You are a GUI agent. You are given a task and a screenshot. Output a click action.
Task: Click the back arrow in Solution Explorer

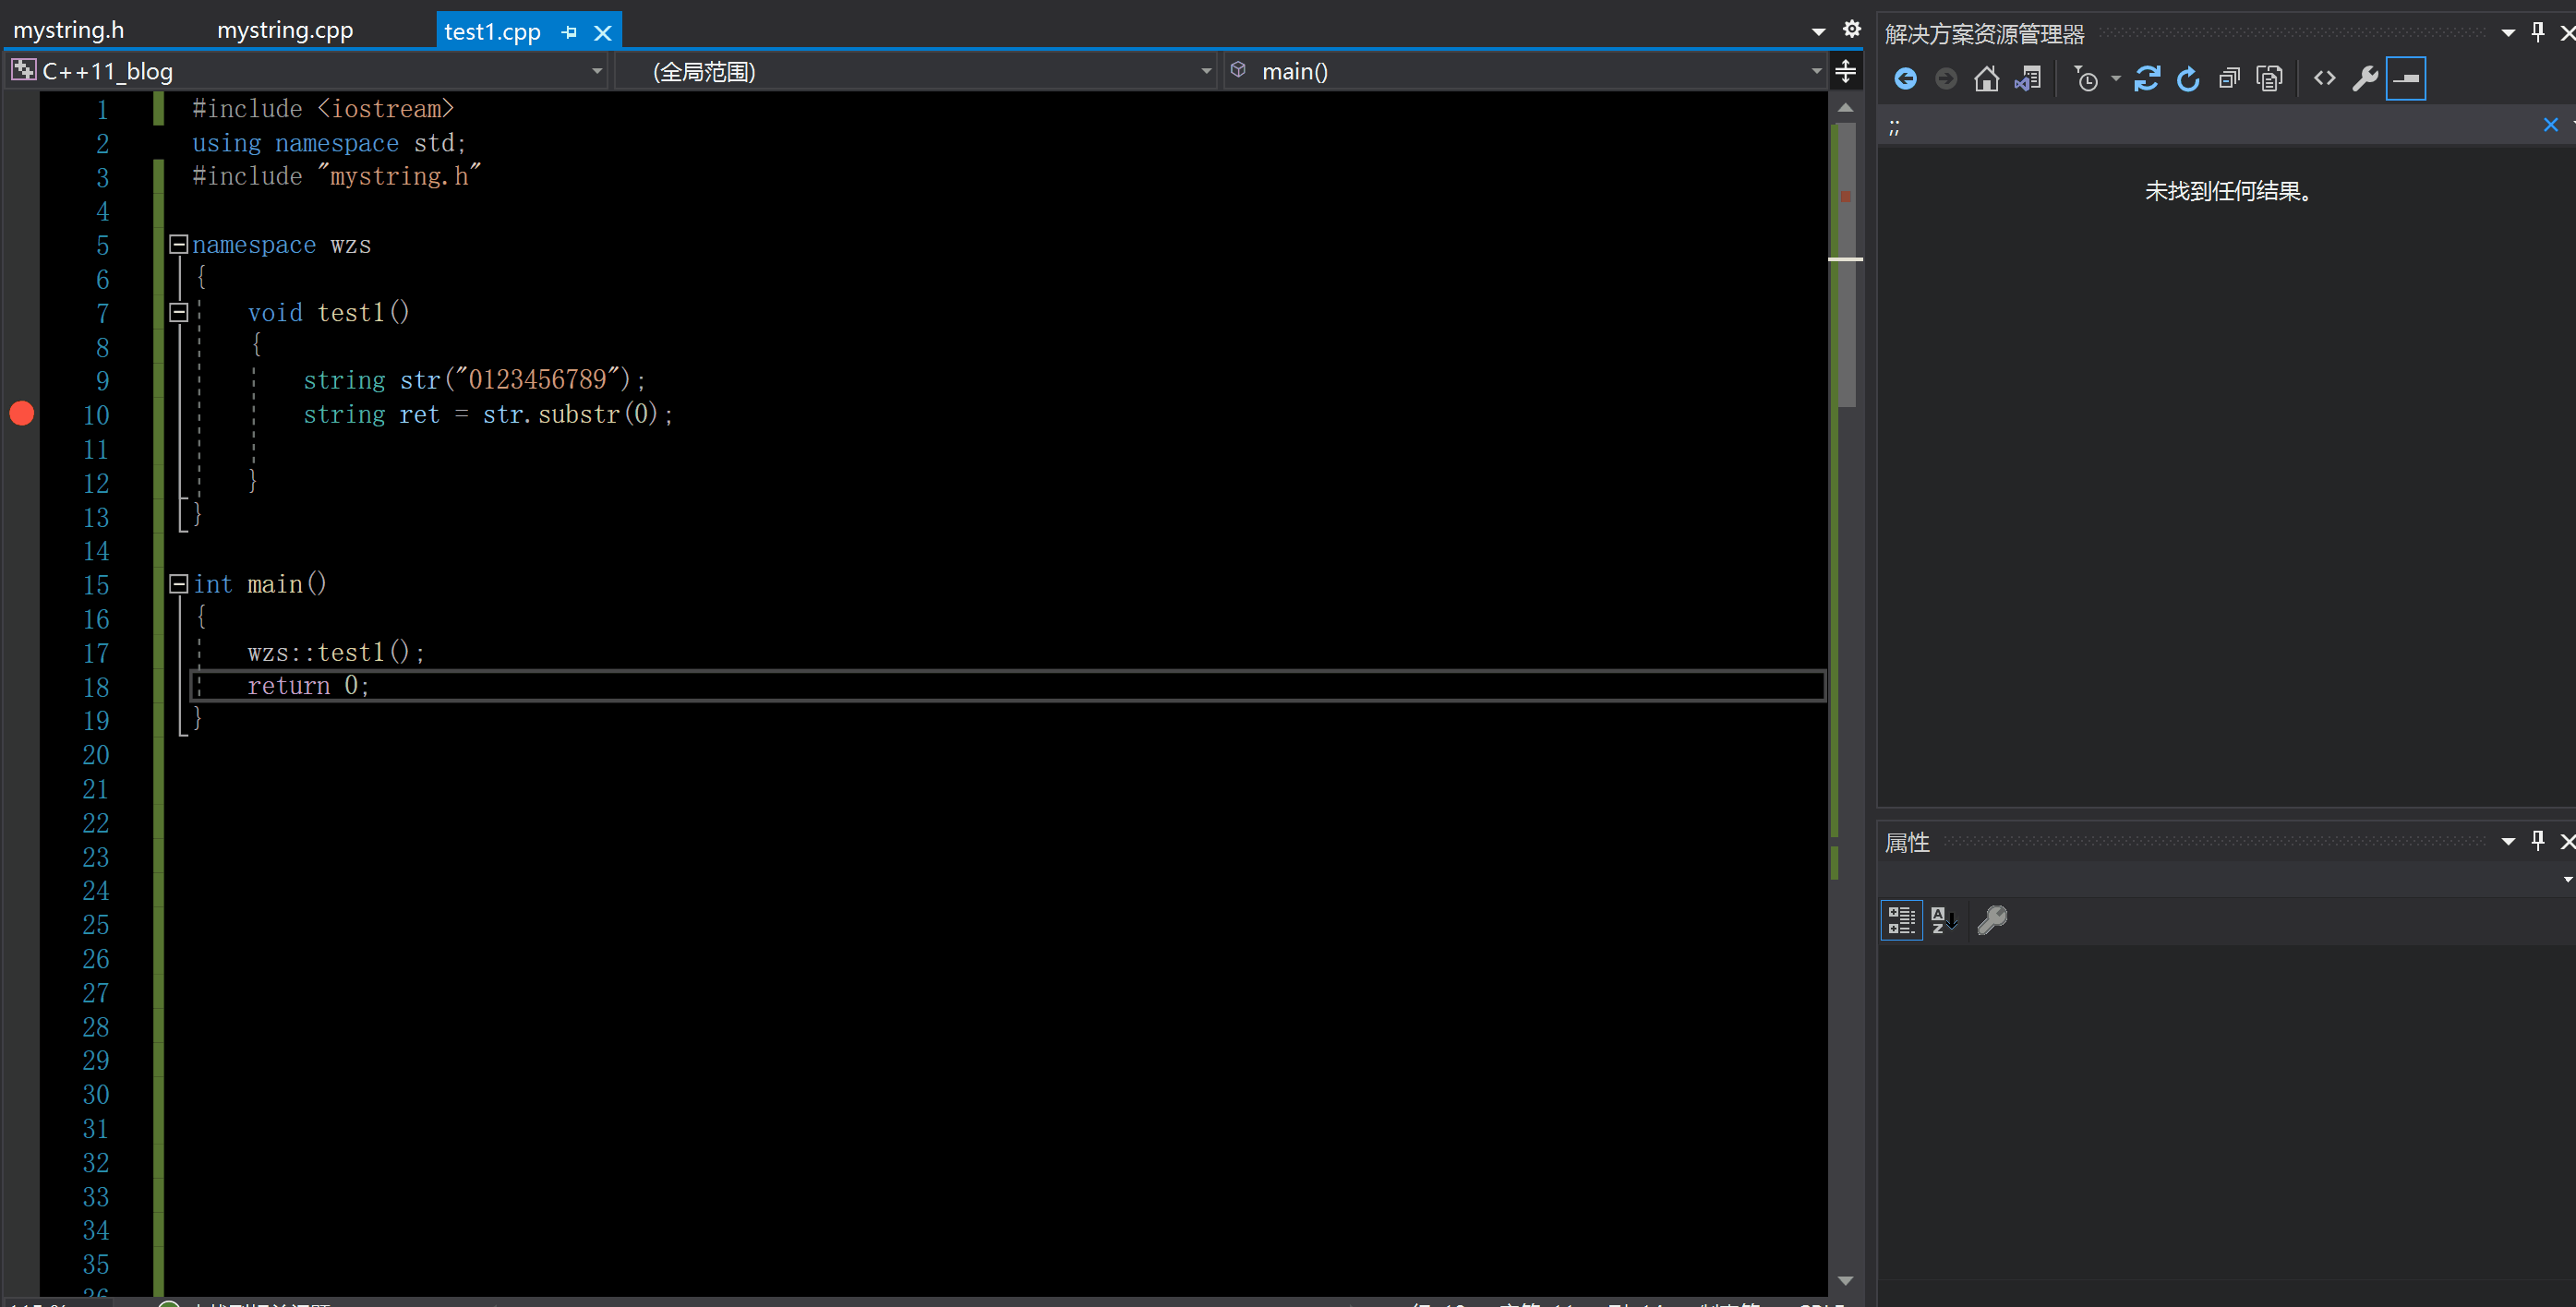1905,78
